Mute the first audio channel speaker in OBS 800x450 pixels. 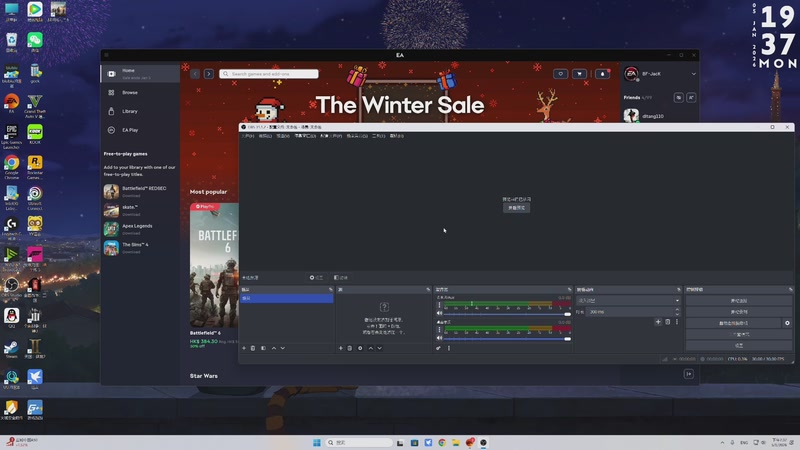[x=439, y=313]
